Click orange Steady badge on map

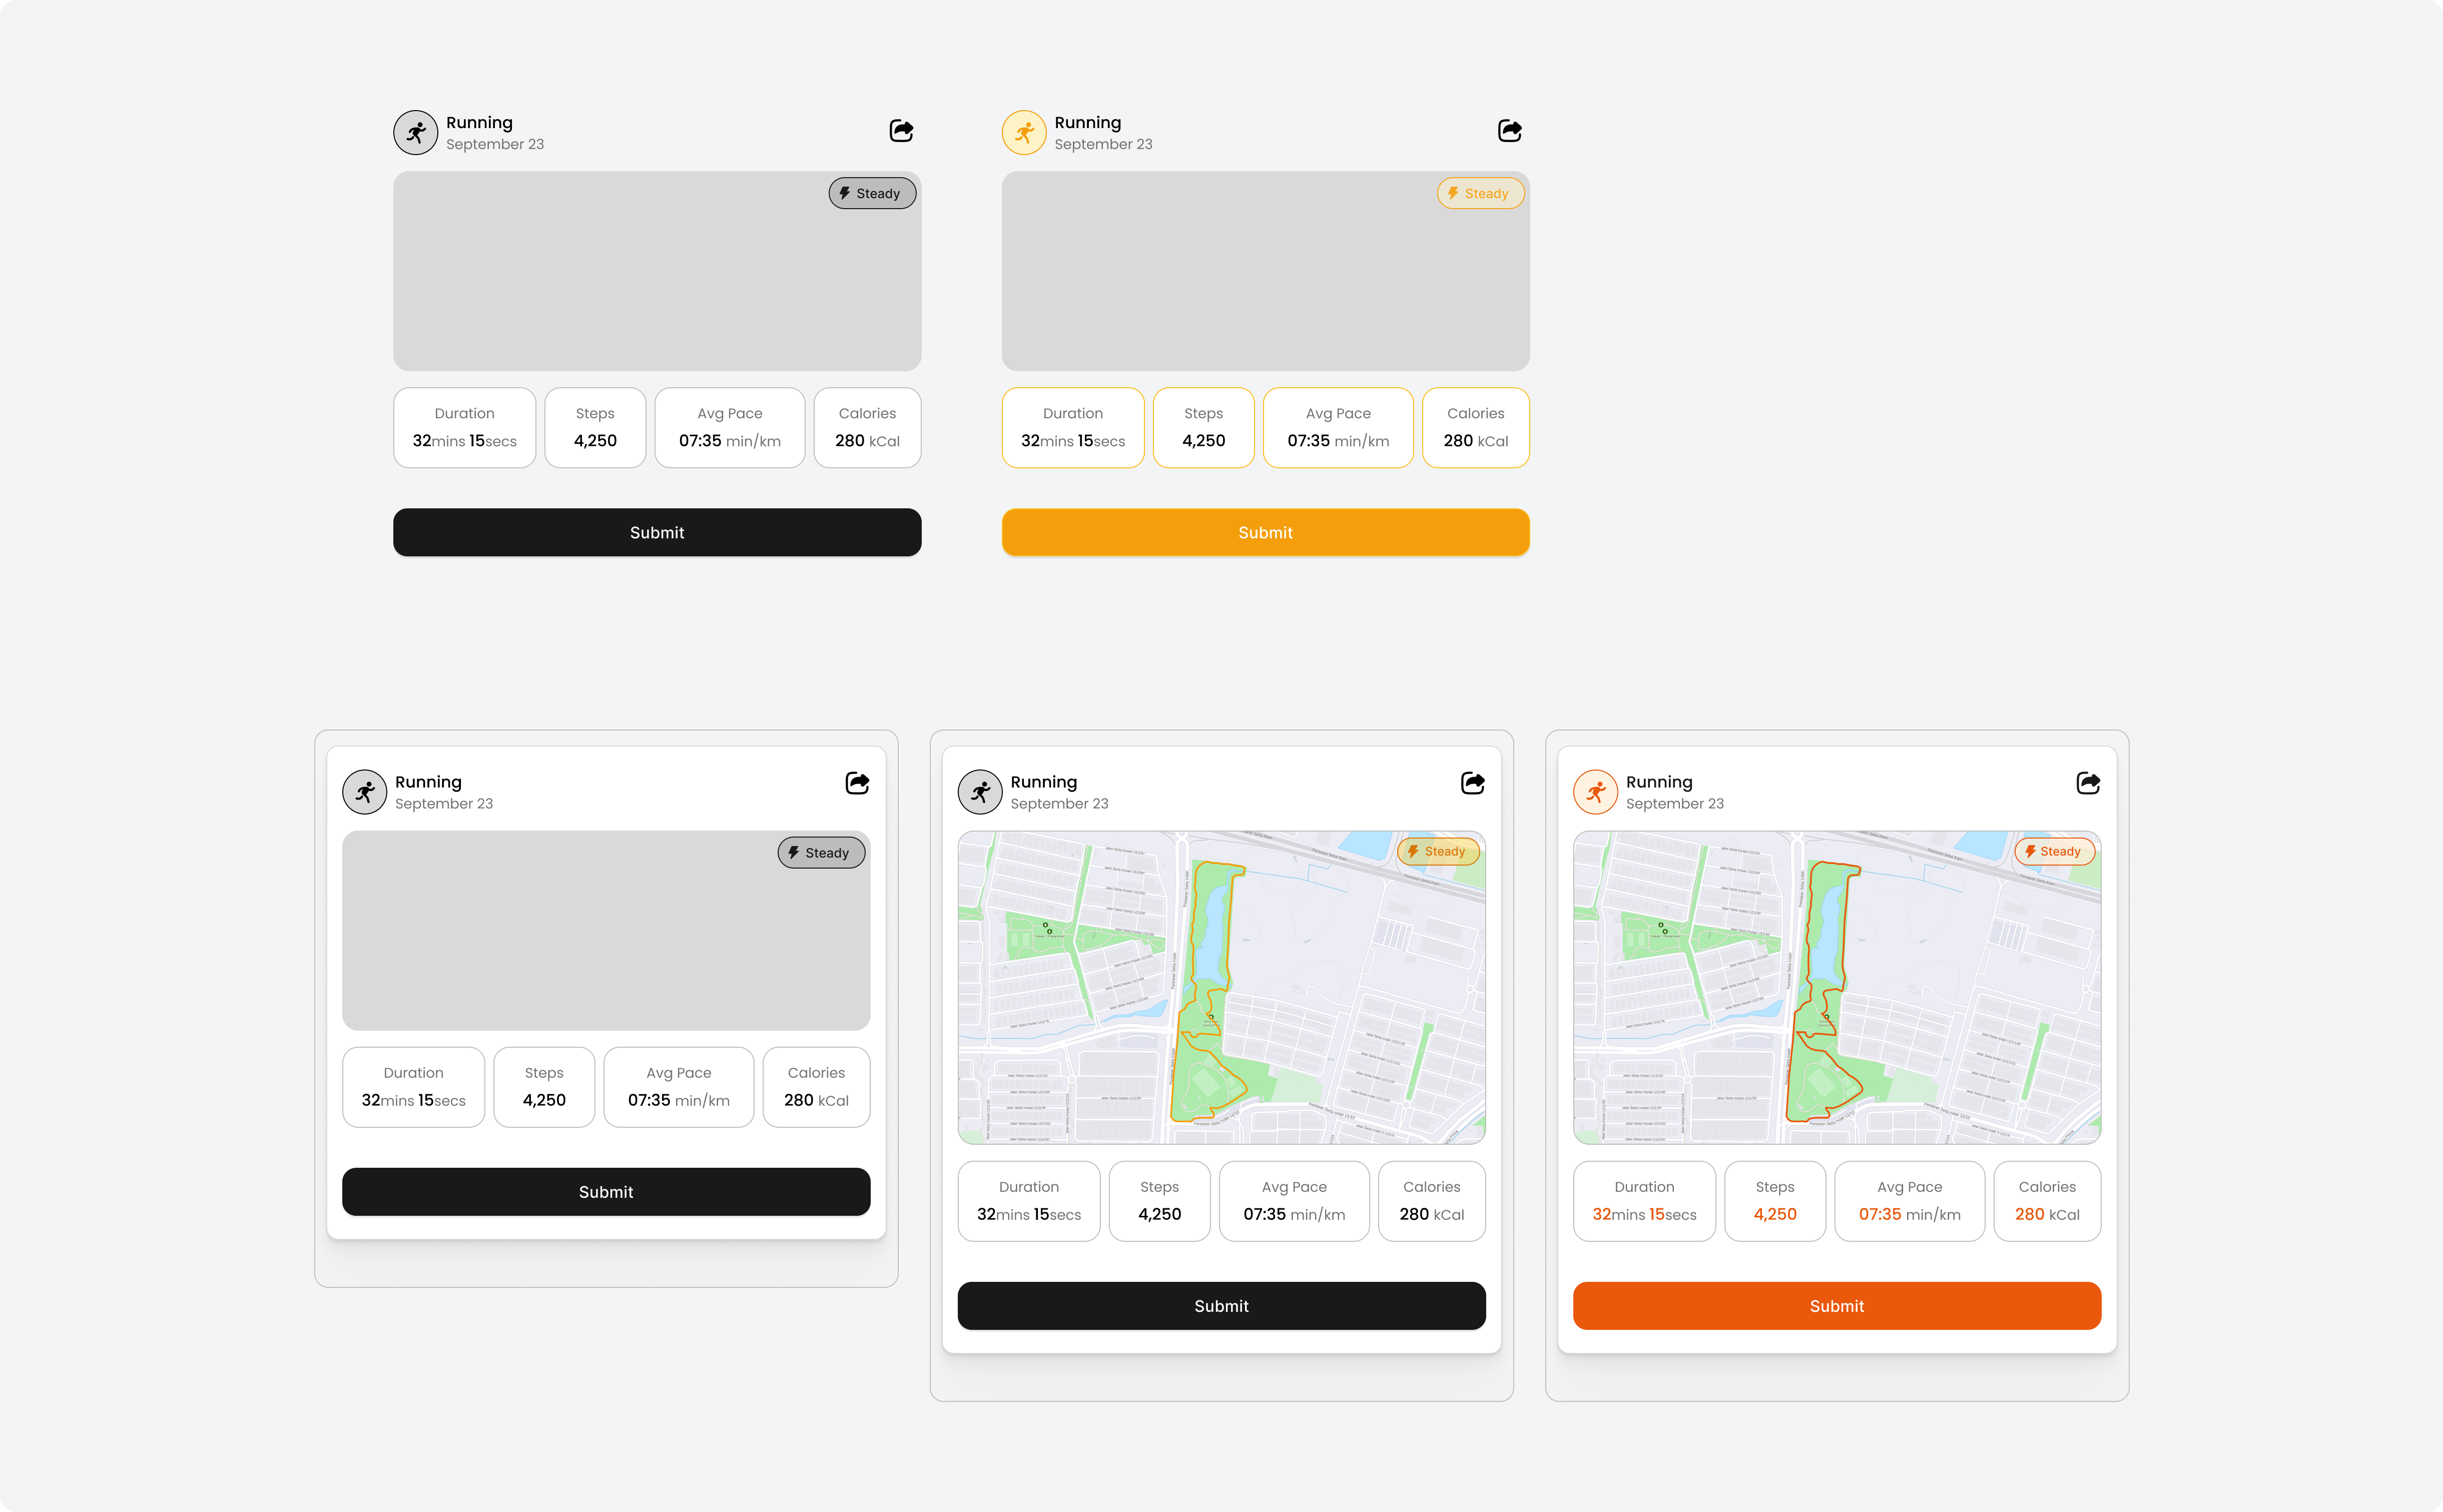tap(2054, 851)
